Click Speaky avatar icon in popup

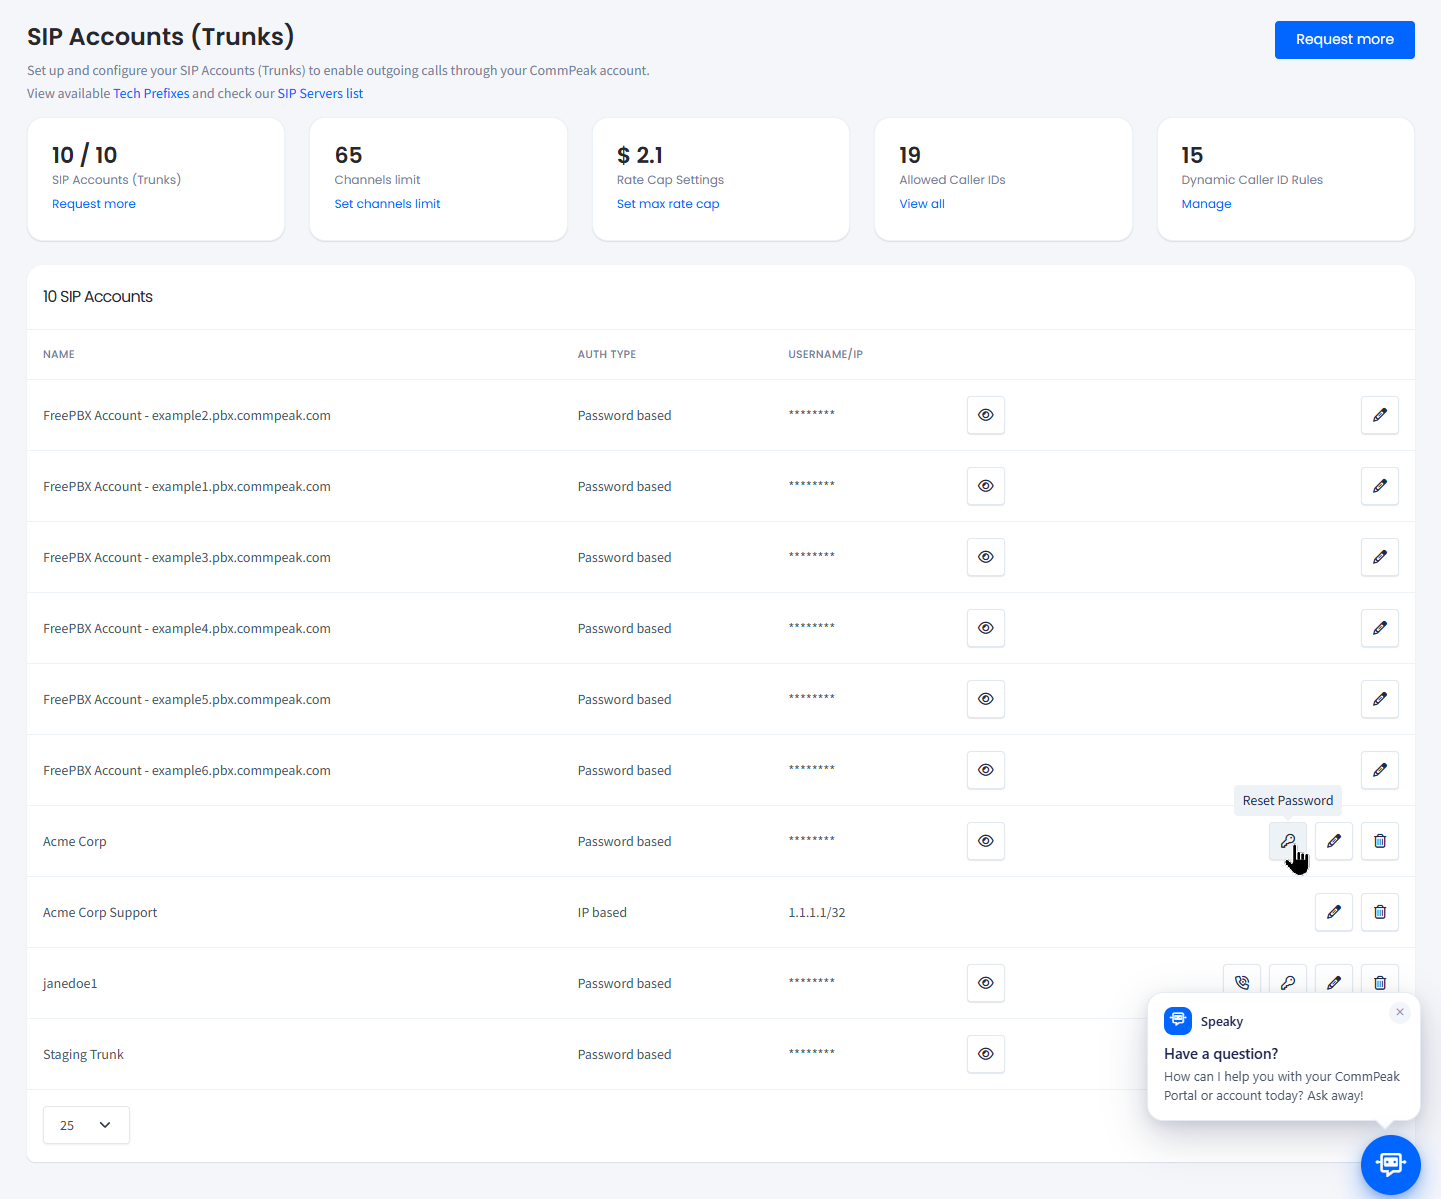(x=1178, y=1021)
